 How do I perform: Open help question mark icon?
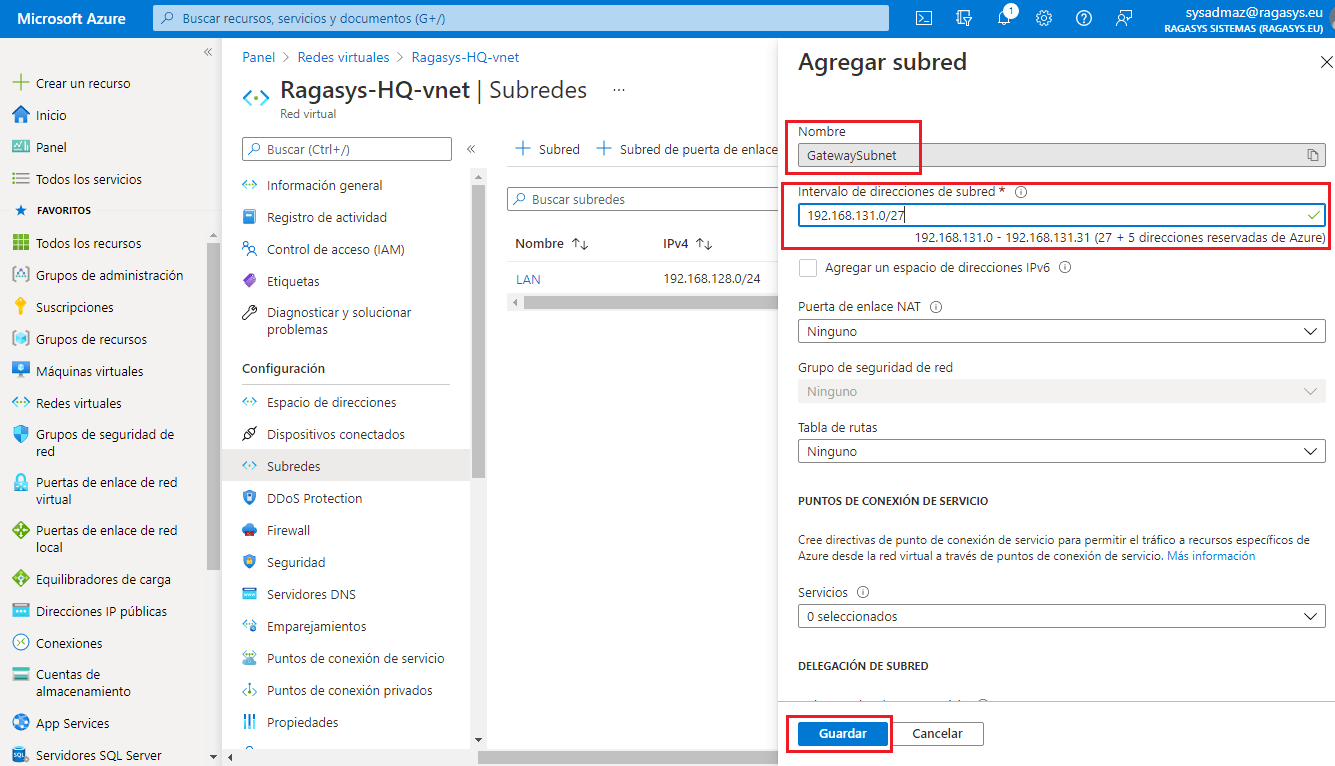pos(1084,17)
